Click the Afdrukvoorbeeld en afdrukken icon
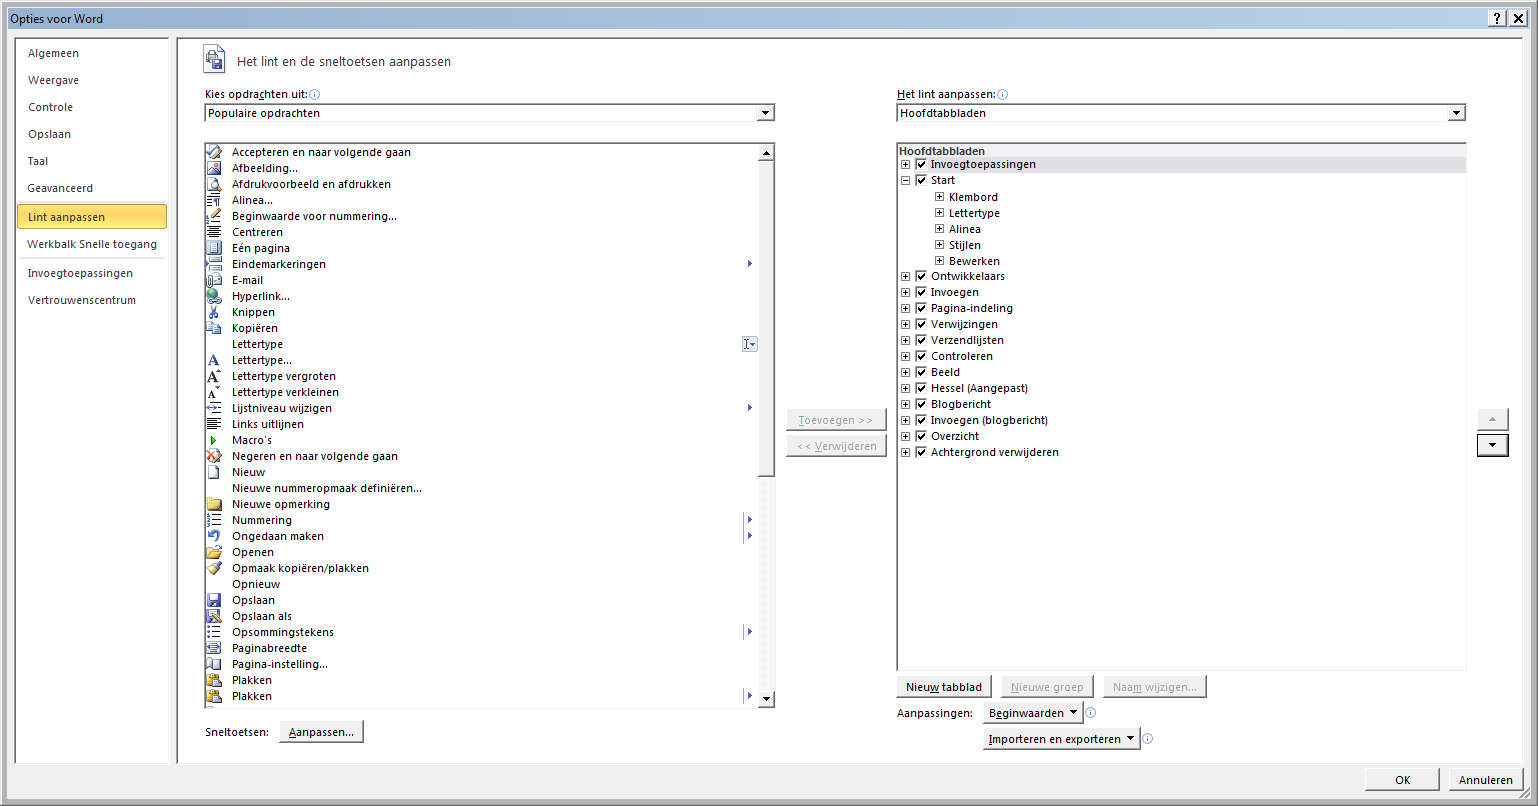Screen dimensions: 1538x806 coord(213,184)
